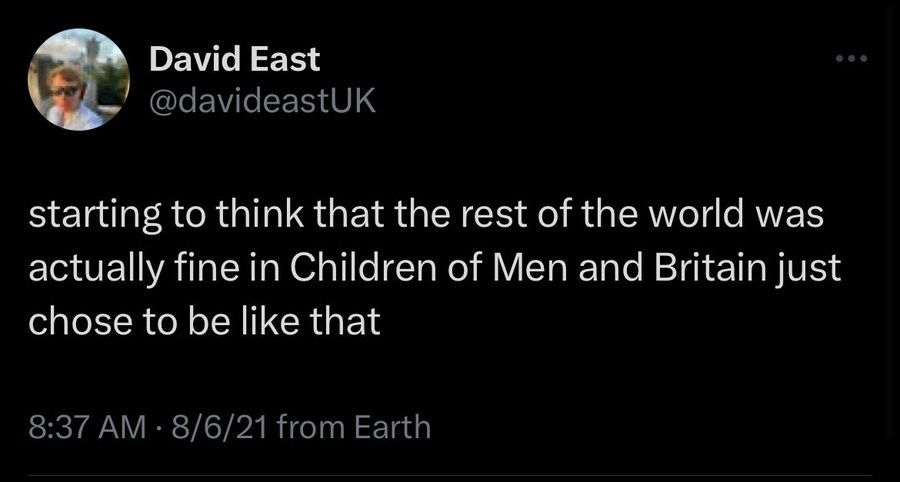Image resolution: width=900 pixels, height=482 pixels.
Task: Click the phrase "Children of Men"
Action: pyautogui.click(x=429, y=270)
